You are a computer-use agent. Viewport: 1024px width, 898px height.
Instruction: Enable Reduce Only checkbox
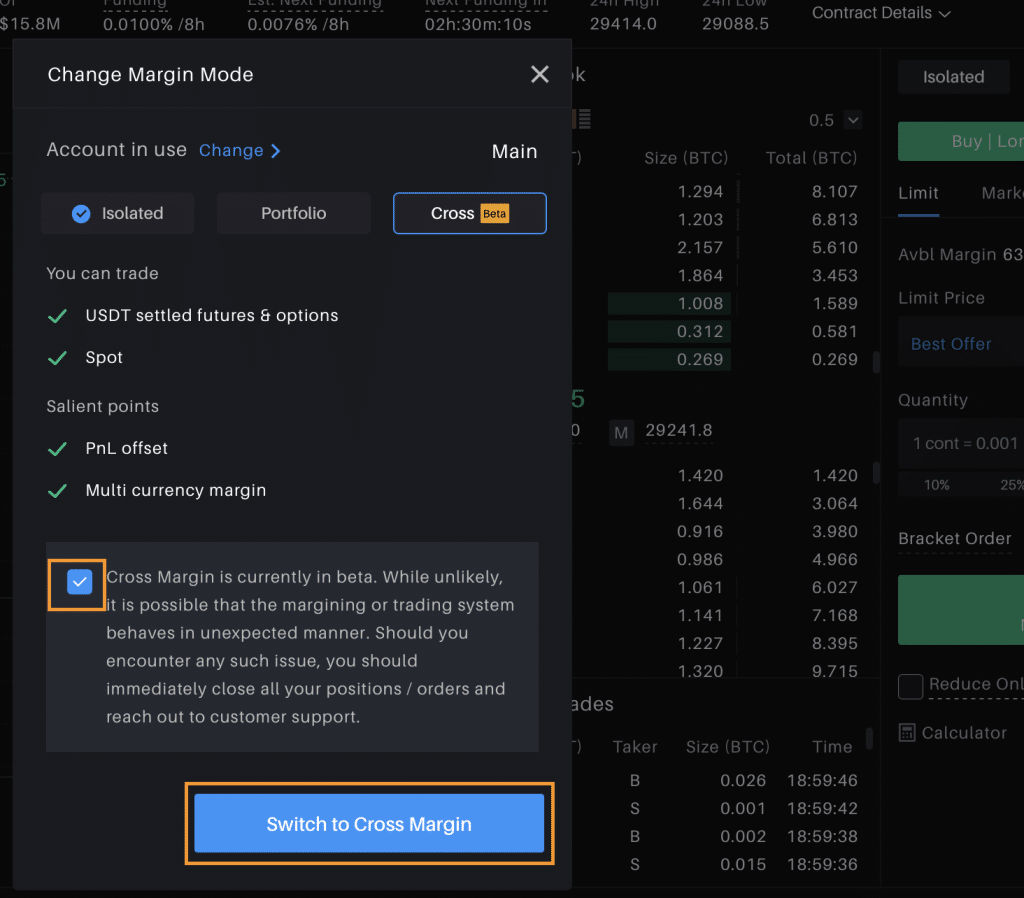click(x=910, y=686)
